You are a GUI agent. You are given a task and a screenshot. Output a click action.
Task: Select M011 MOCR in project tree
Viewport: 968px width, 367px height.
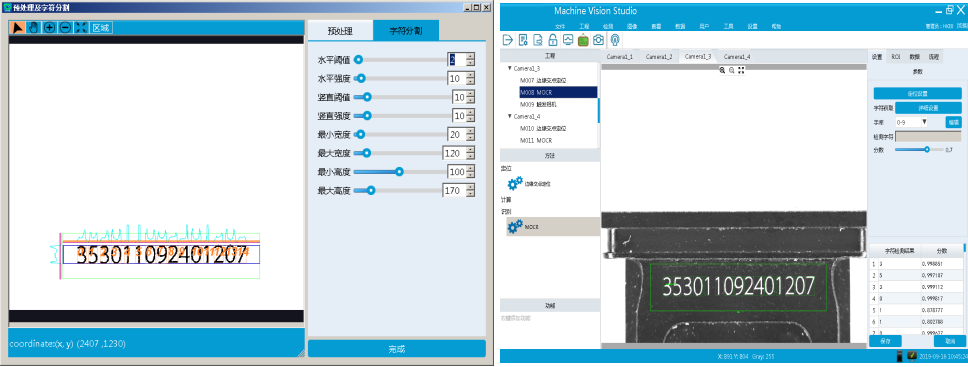point(536,140)
